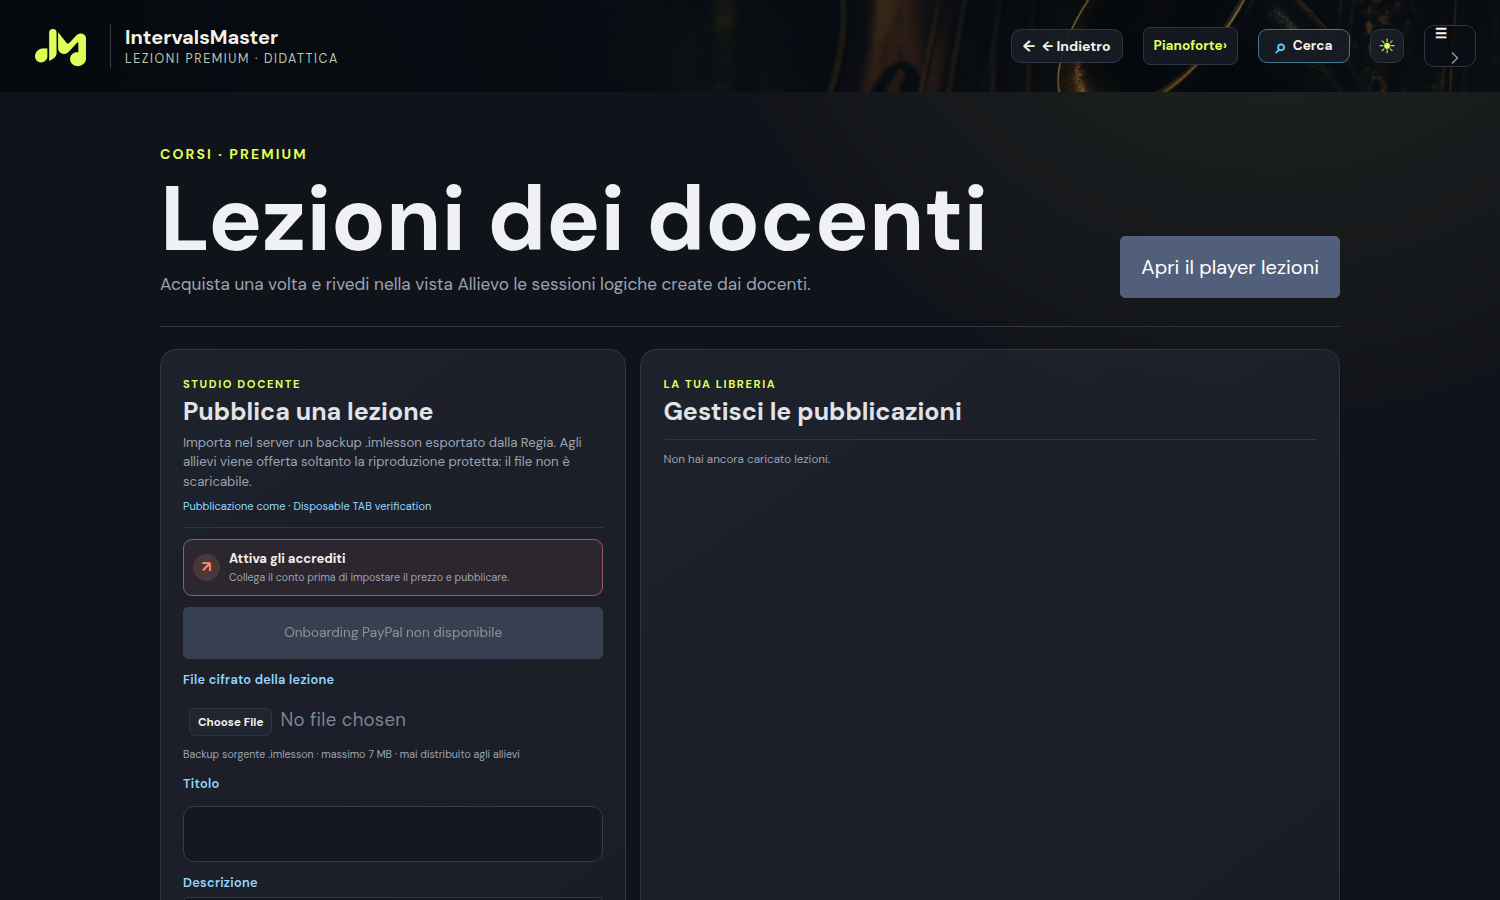Click the 'CORSI · PREMIUM' breadcrumb text

(x=233, y=154)
